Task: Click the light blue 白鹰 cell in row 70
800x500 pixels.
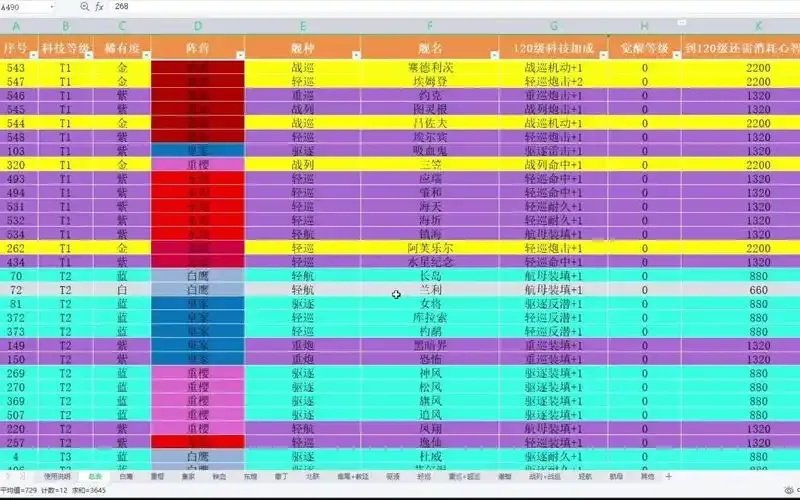Action: (198, 276)
